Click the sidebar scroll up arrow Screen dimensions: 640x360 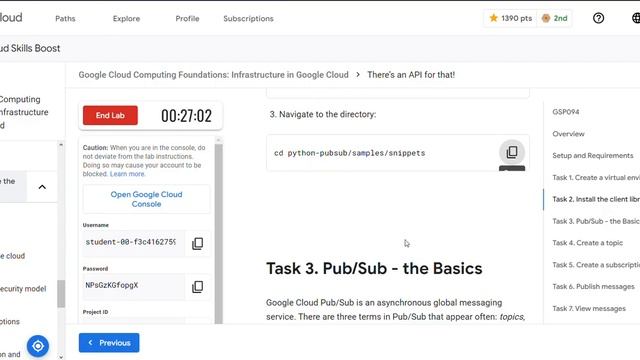pos(61,144)
